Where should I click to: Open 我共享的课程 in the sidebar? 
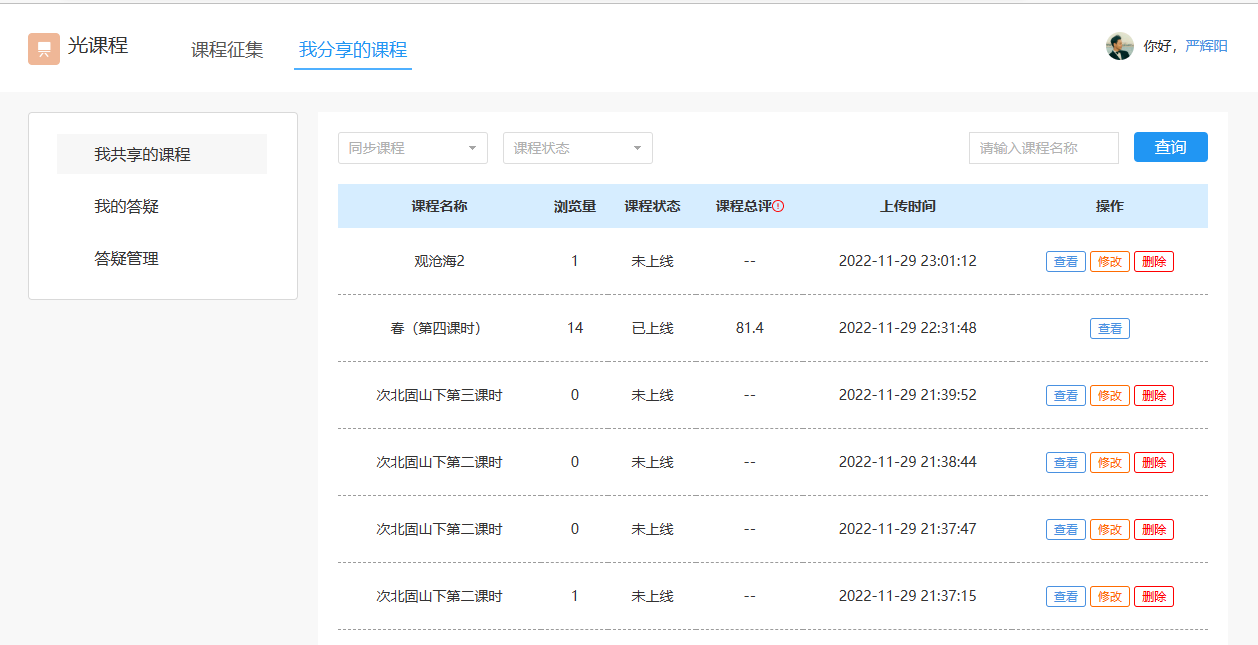point(143,155)
